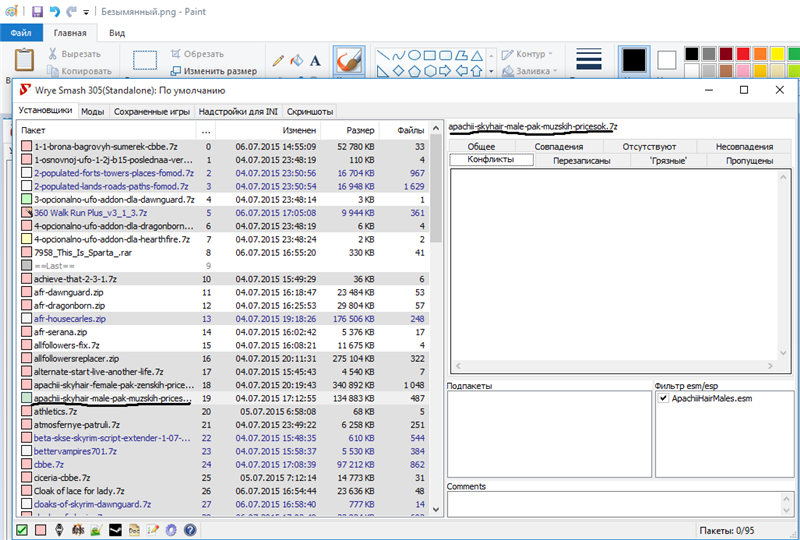This screenshot has height=540, width=800.
Task: Click the Wrye Smash window logo icon
Action: 24,90
